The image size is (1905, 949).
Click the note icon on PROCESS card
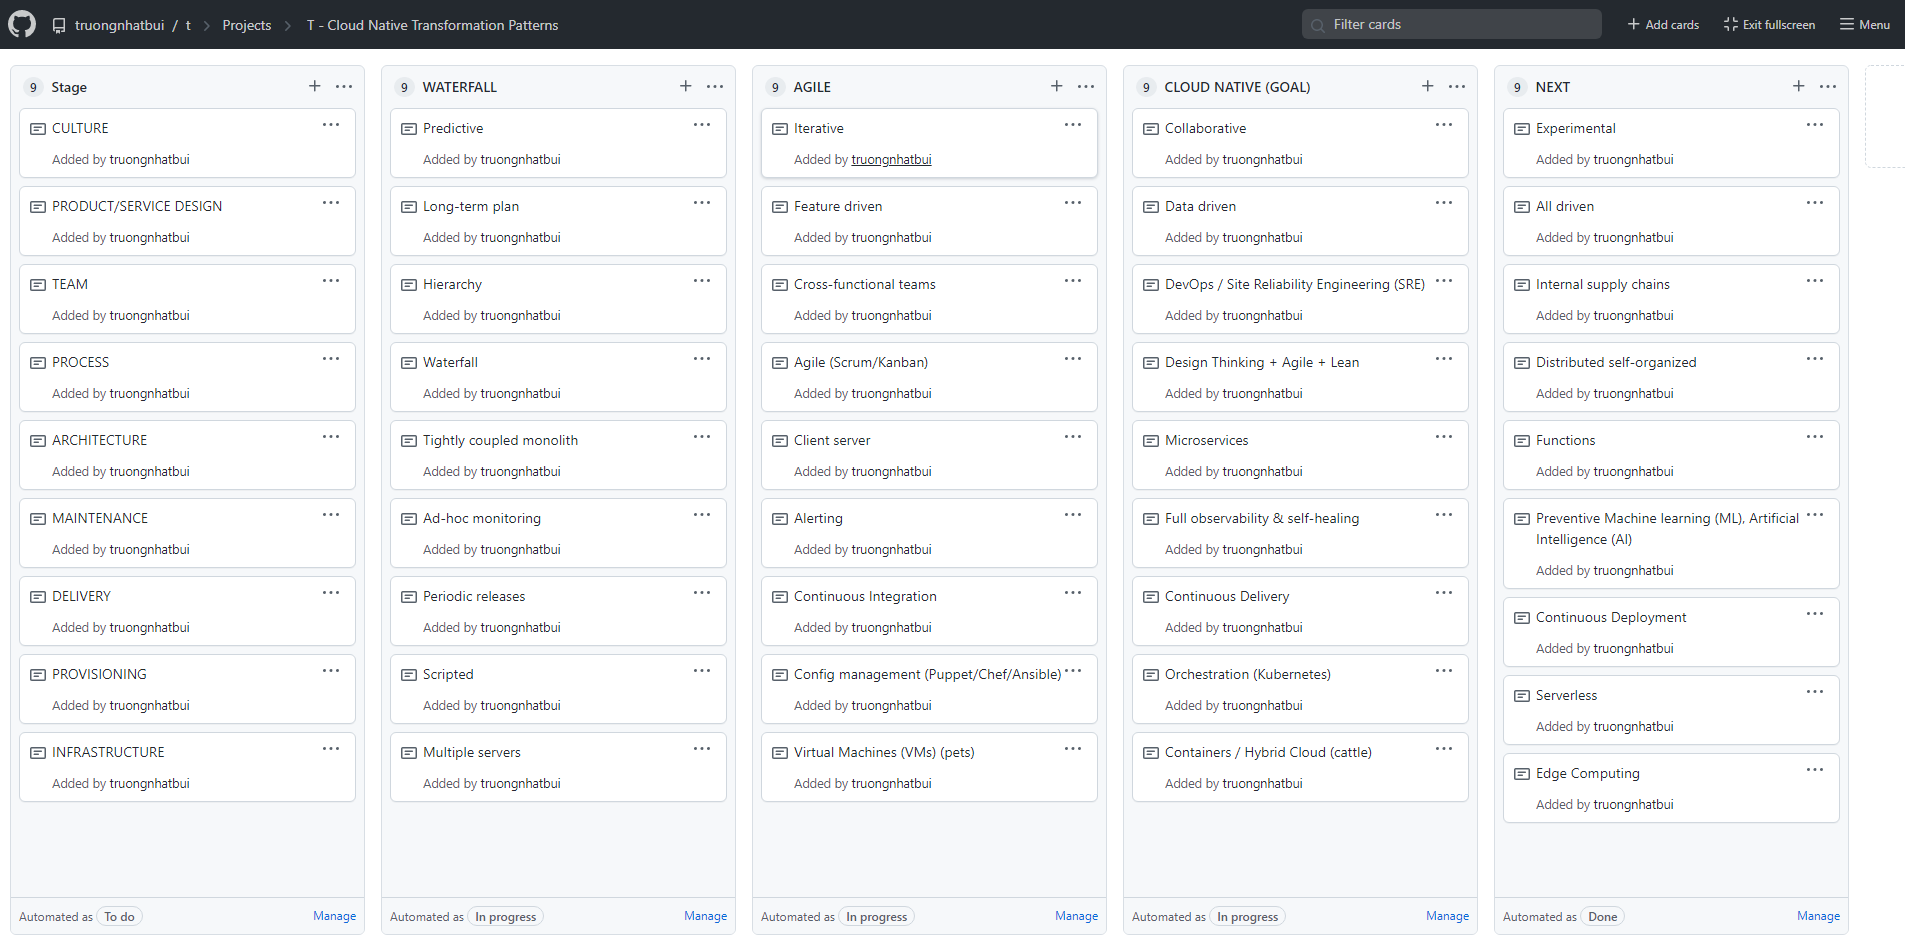pyautogui.click(x=38, y=363)
